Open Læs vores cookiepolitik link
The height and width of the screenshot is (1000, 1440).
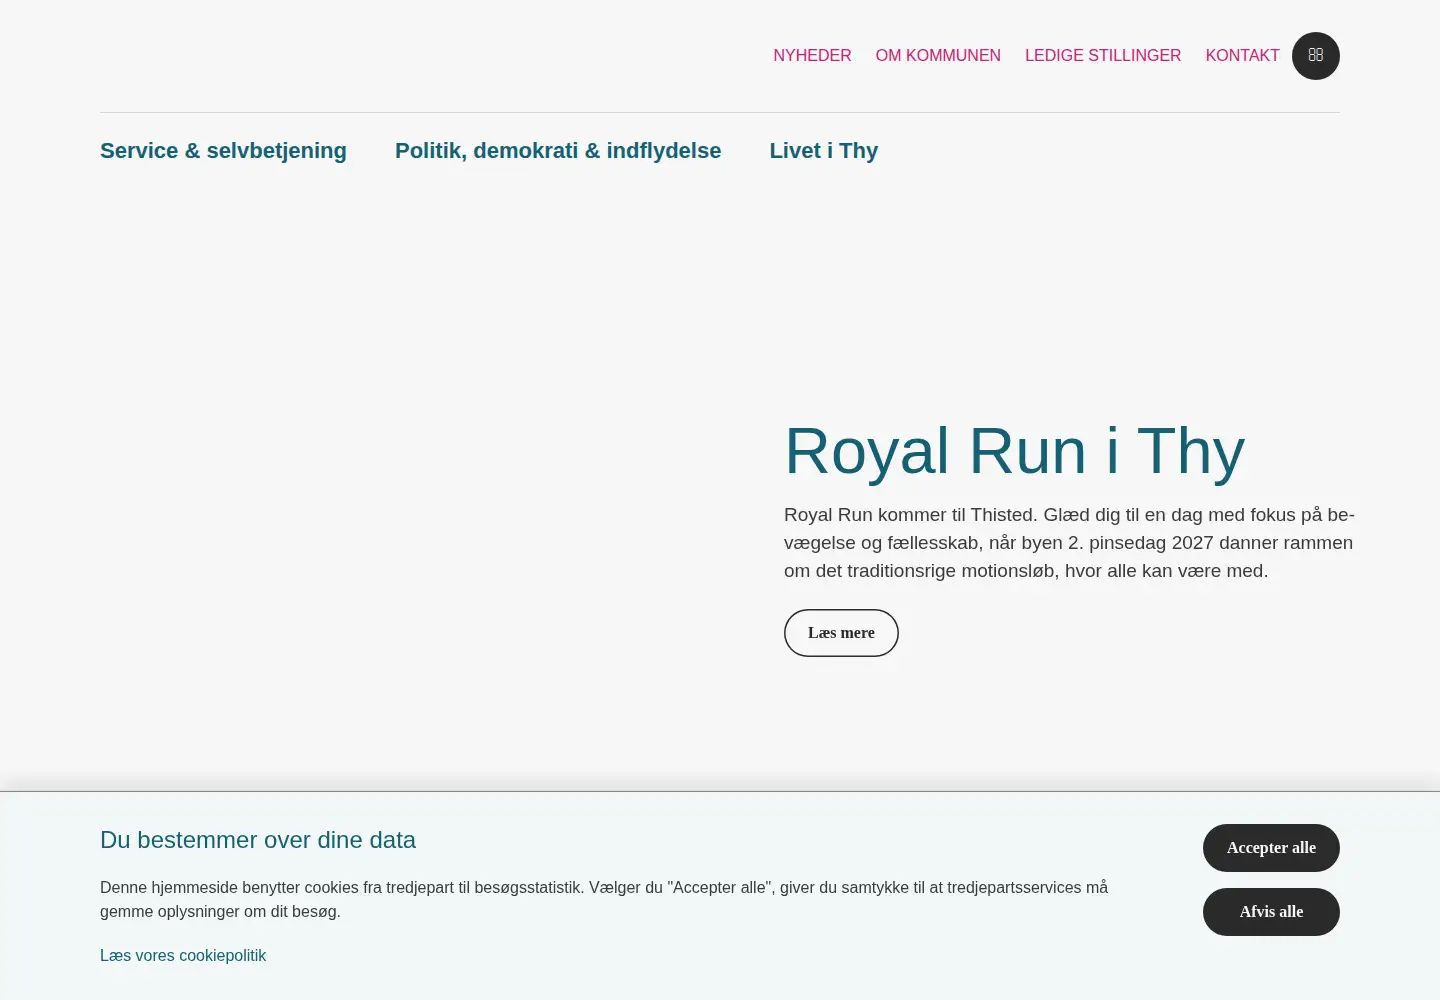(183, 956)
